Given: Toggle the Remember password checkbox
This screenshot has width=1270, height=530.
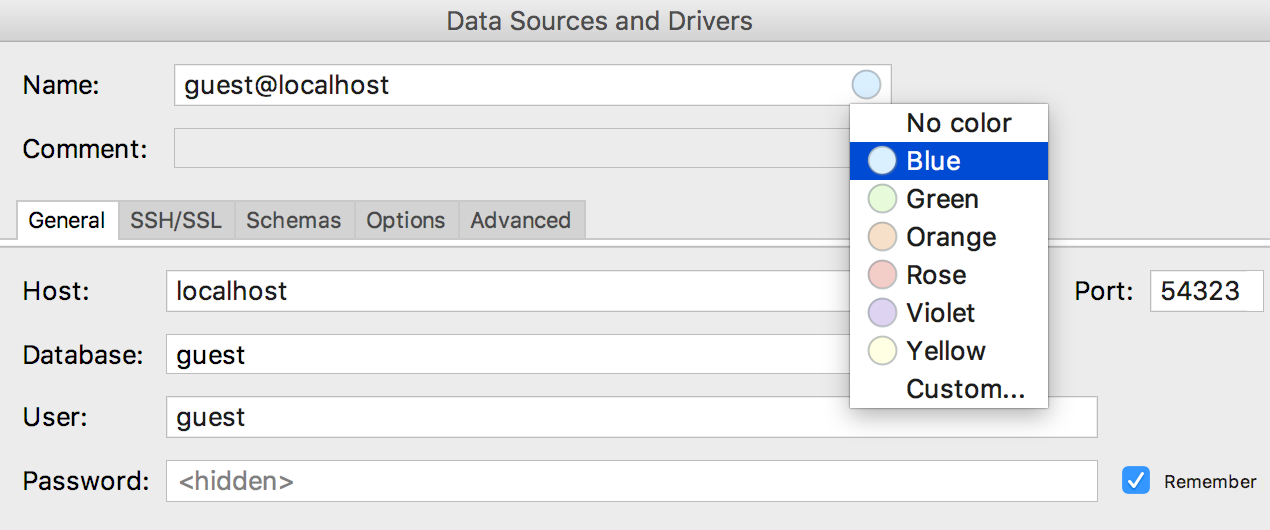Looking at the screenshot, I should coord(1135,481).
